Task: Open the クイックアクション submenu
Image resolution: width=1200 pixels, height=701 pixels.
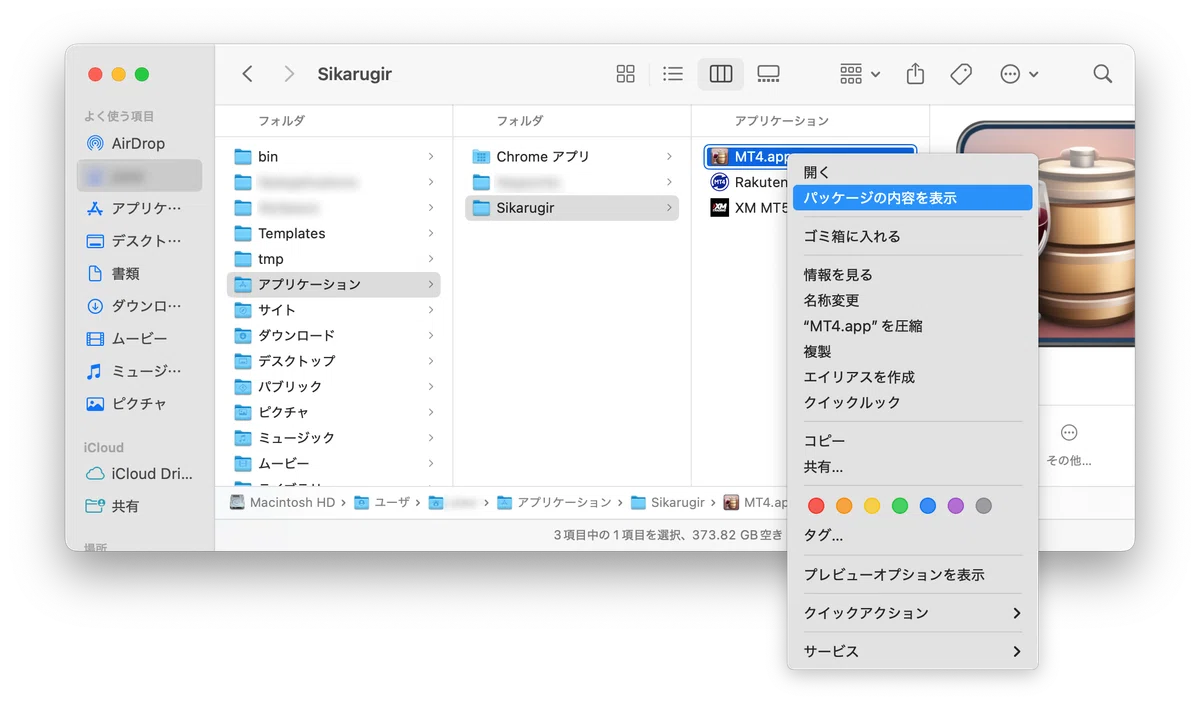Action: click(912, 613)
